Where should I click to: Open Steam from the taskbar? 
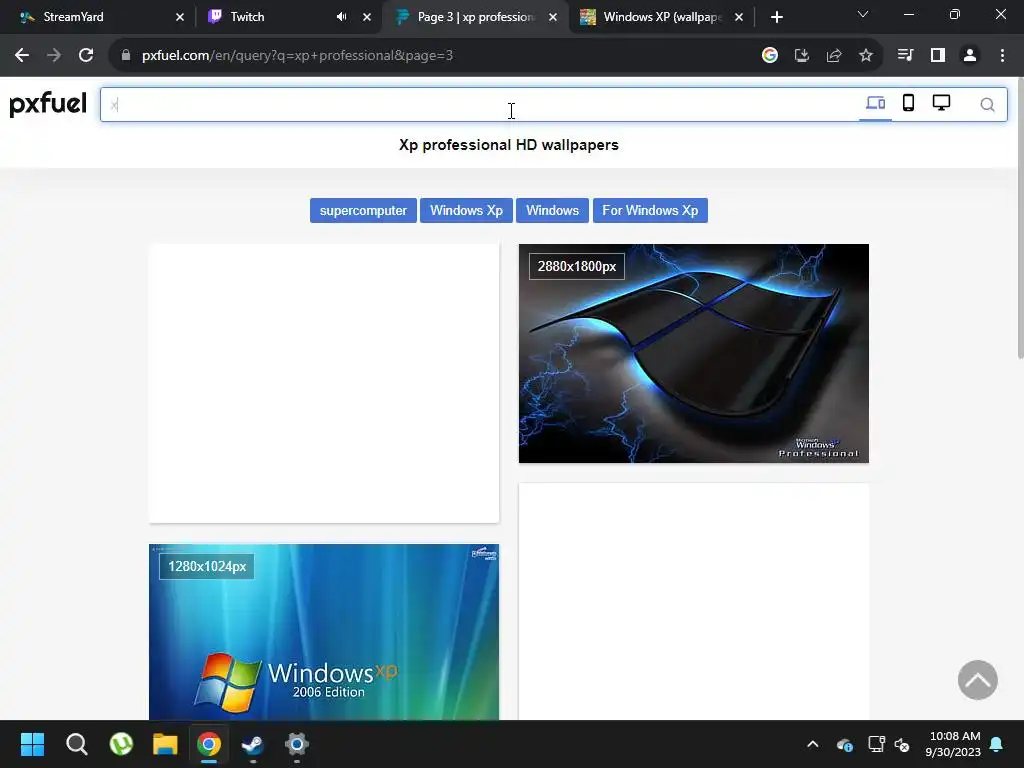pos(253,744)
